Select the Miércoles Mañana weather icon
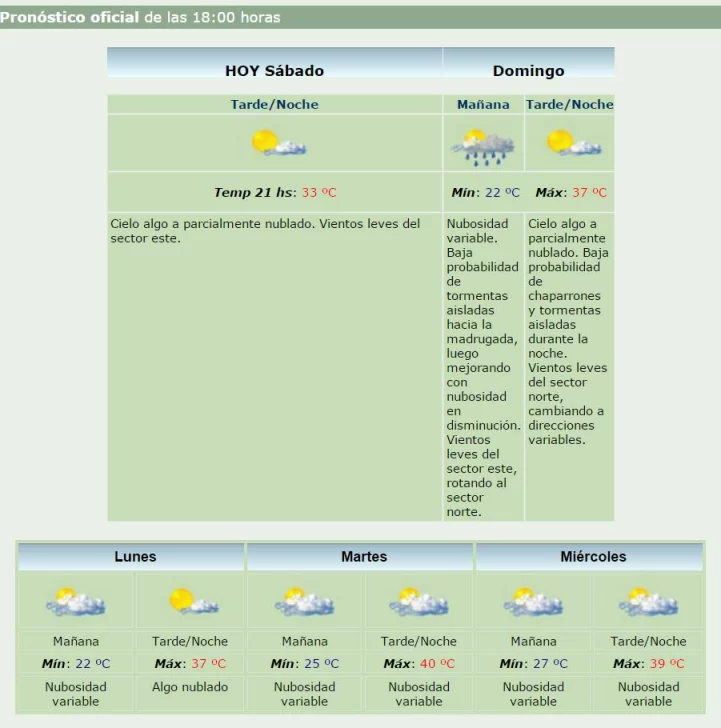The height and width of the screenshot is (728, 721). pos(533,602)
